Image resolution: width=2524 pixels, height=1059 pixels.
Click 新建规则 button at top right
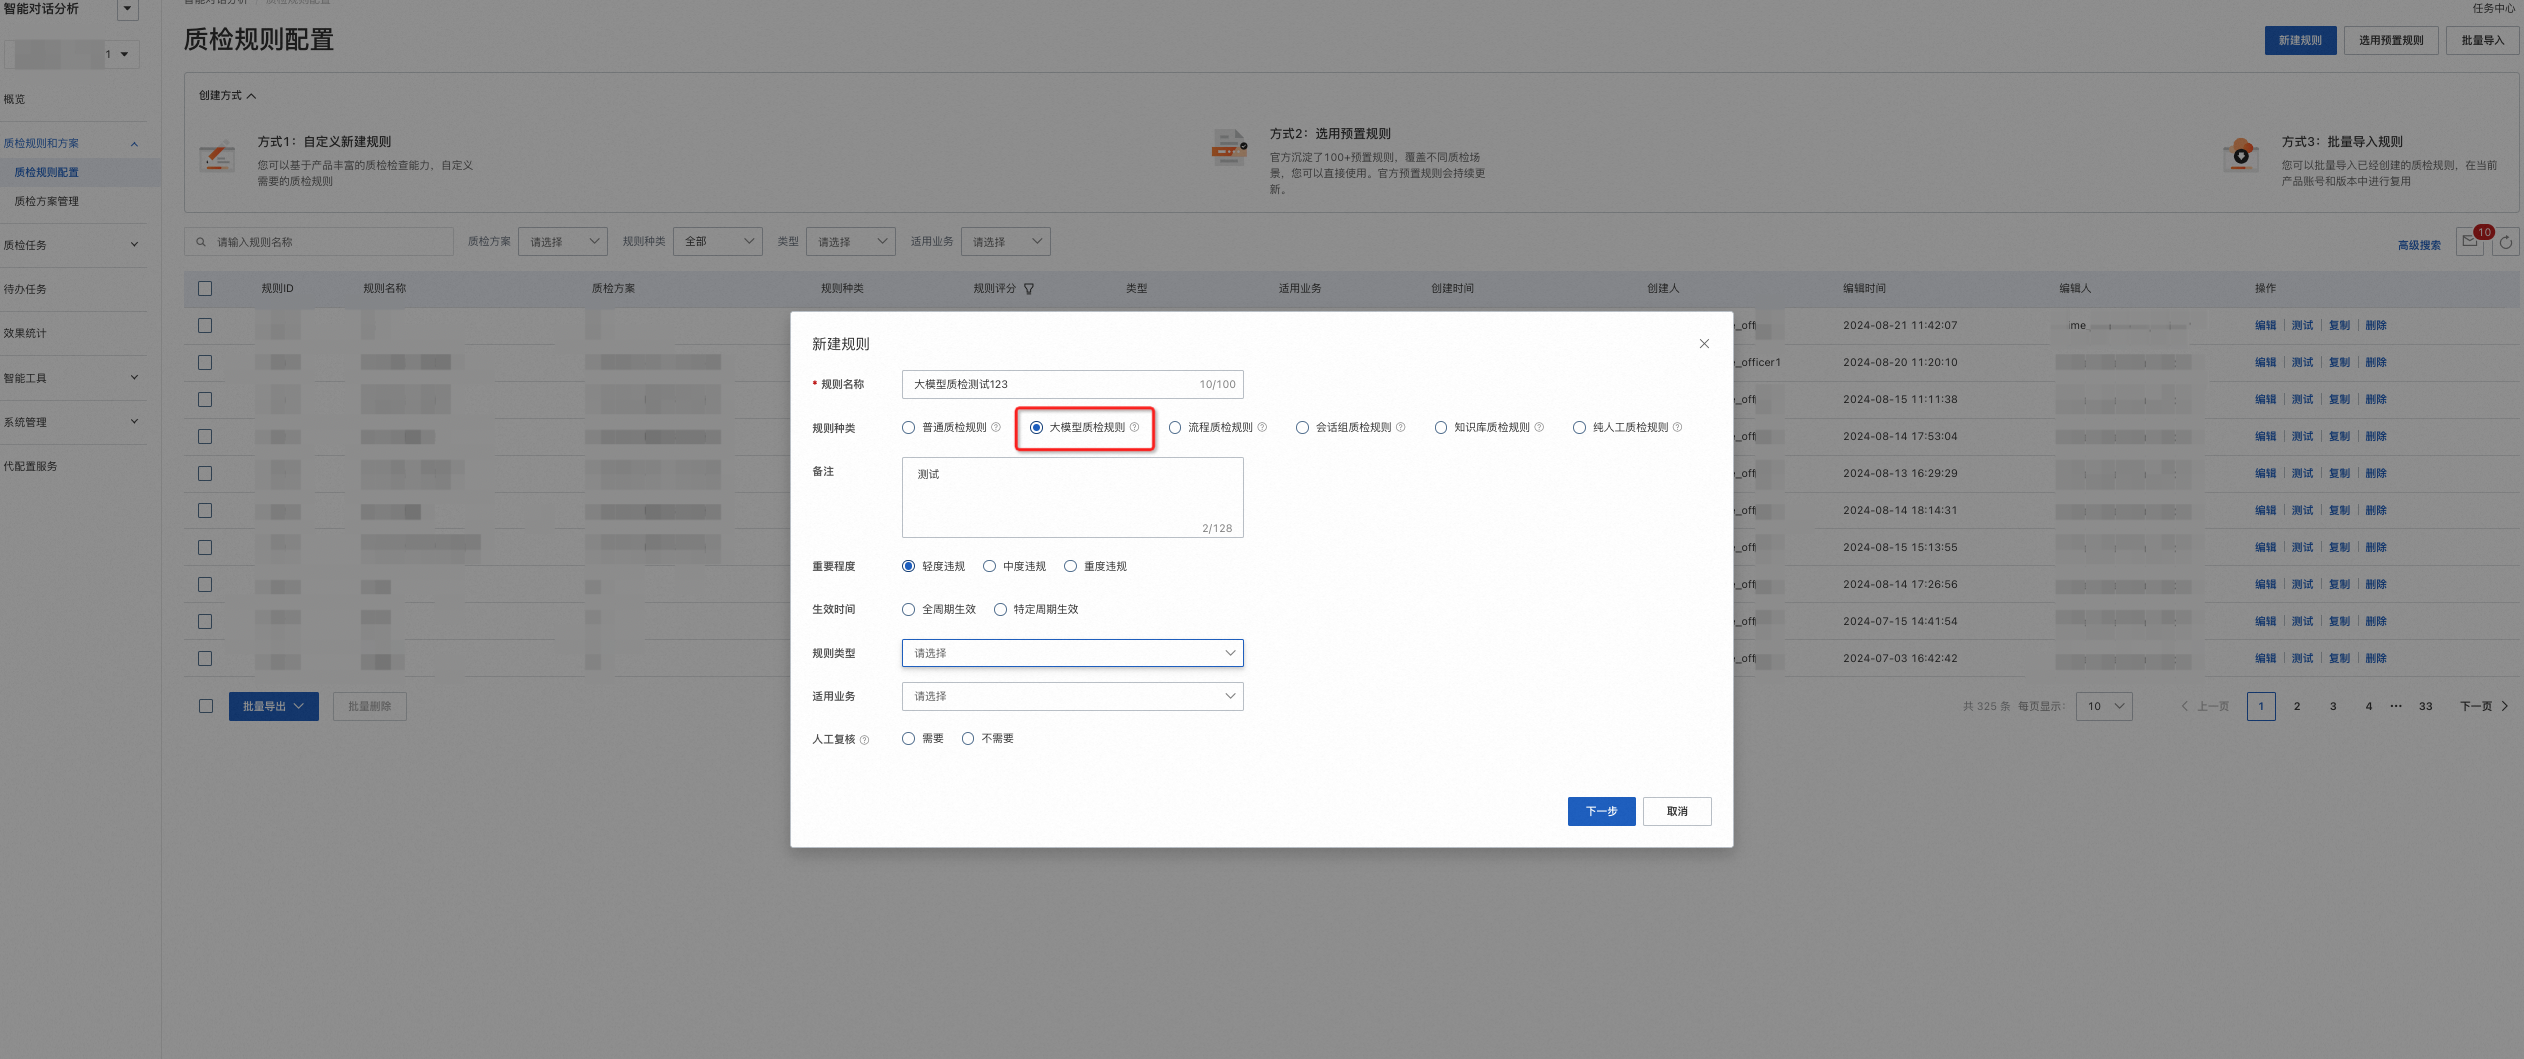point(2300,40)
